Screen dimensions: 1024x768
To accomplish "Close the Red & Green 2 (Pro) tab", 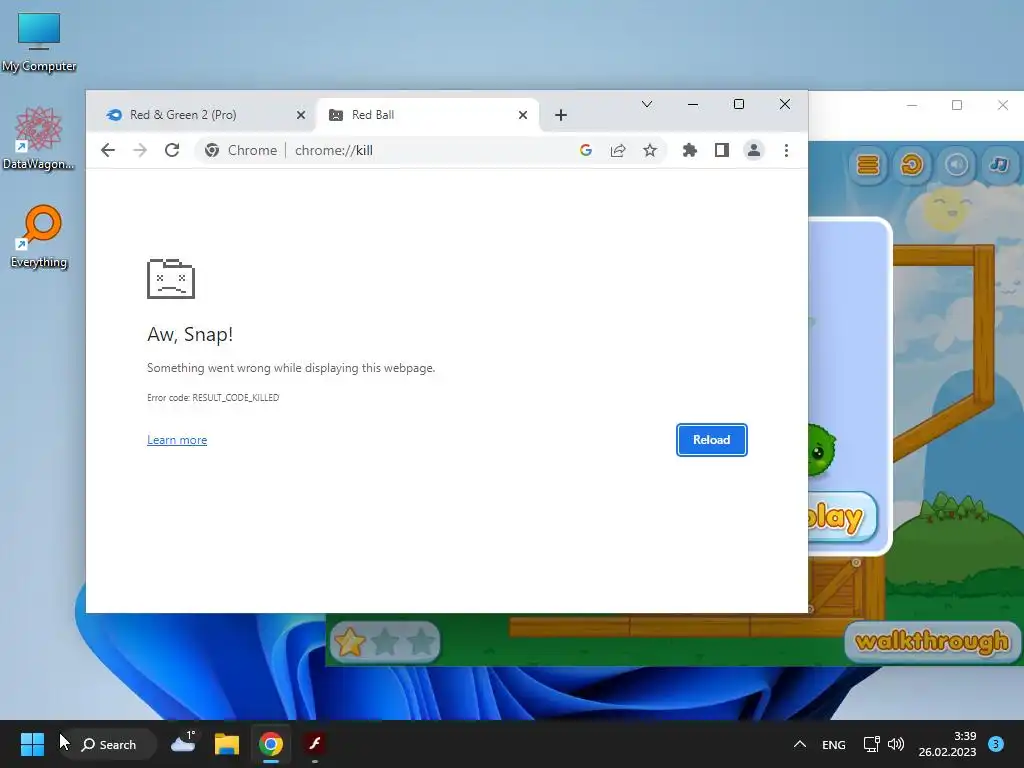I will pyautogui.click(x=300, y=115).
